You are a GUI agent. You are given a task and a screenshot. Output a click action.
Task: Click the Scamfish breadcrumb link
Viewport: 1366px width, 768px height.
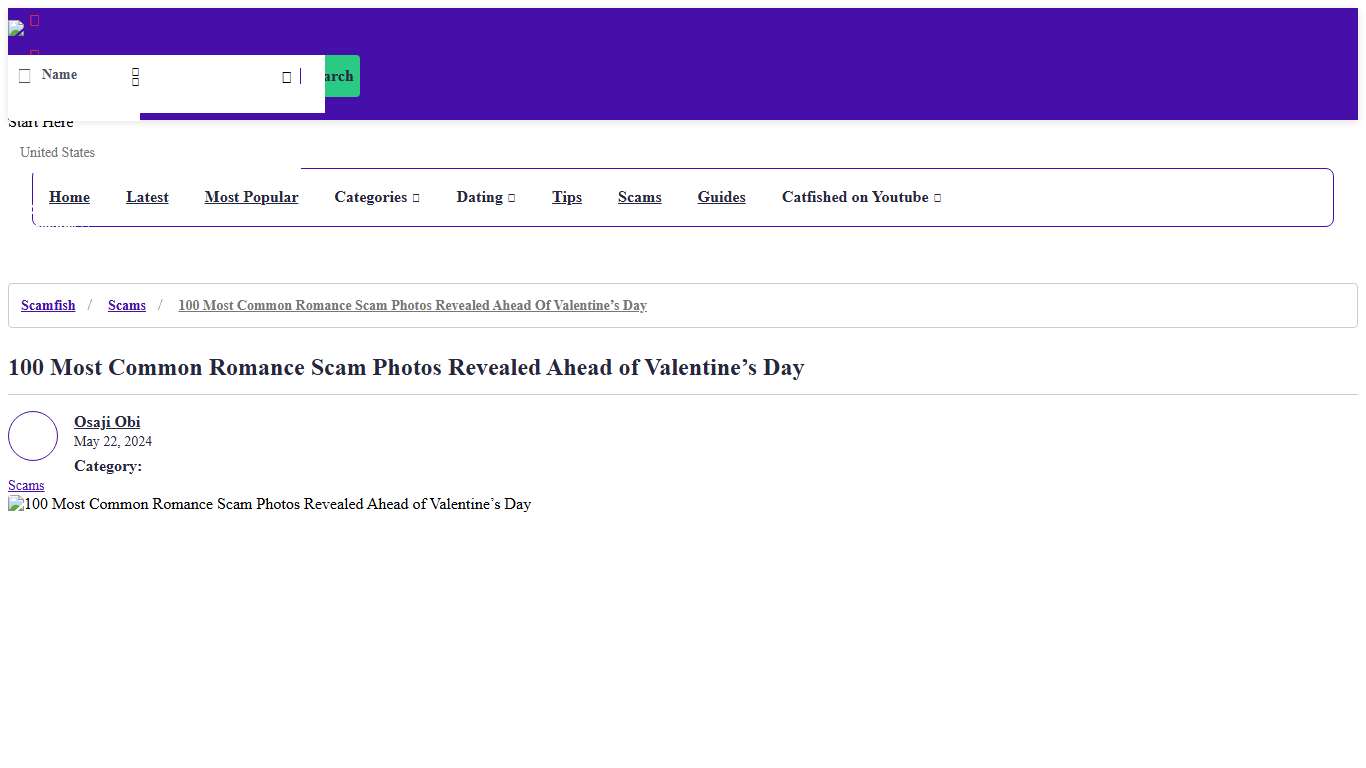48,305
